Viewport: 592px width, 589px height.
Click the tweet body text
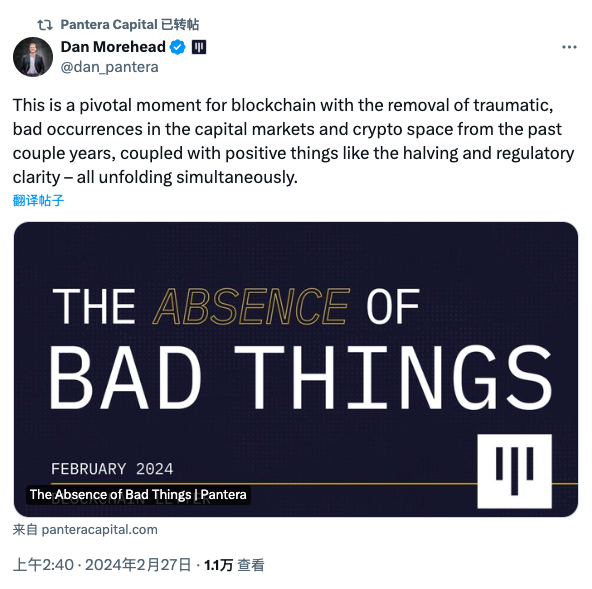[293, 141]
